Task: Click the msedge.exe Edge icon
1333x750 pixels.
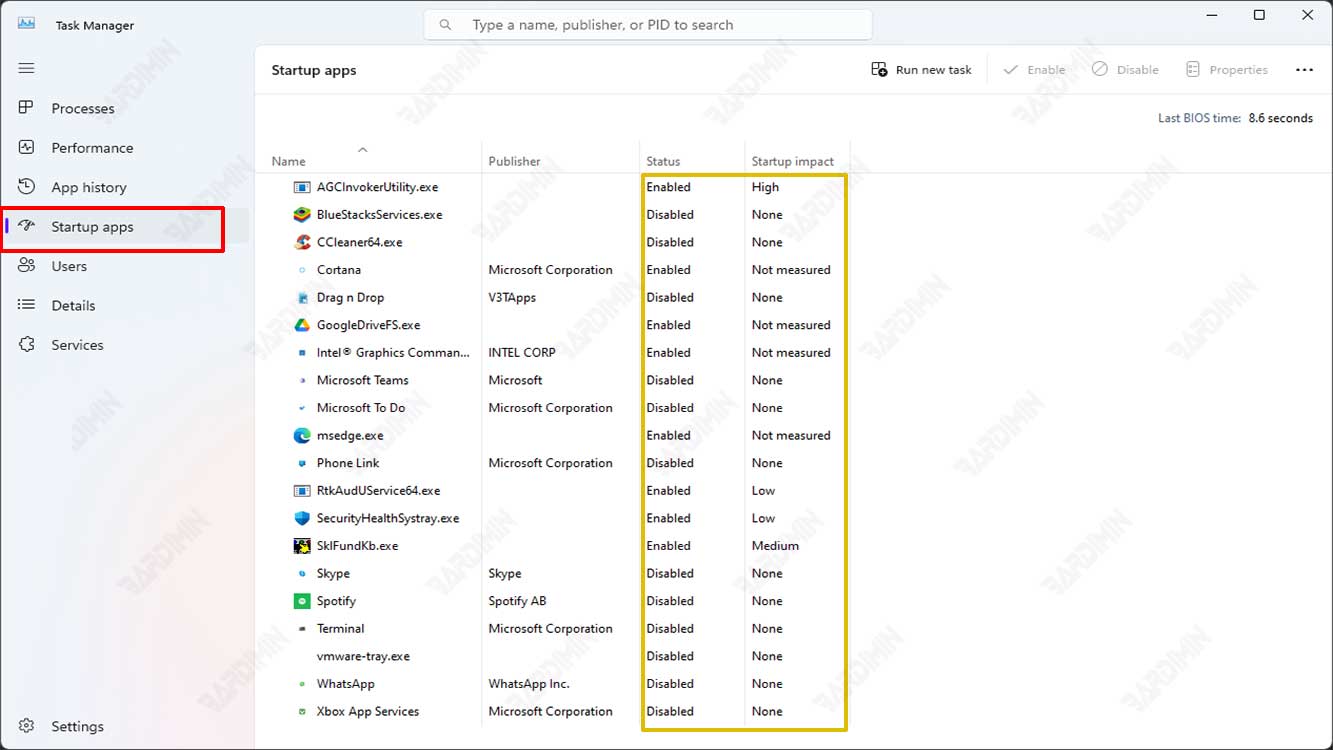Action: (302, 436)
